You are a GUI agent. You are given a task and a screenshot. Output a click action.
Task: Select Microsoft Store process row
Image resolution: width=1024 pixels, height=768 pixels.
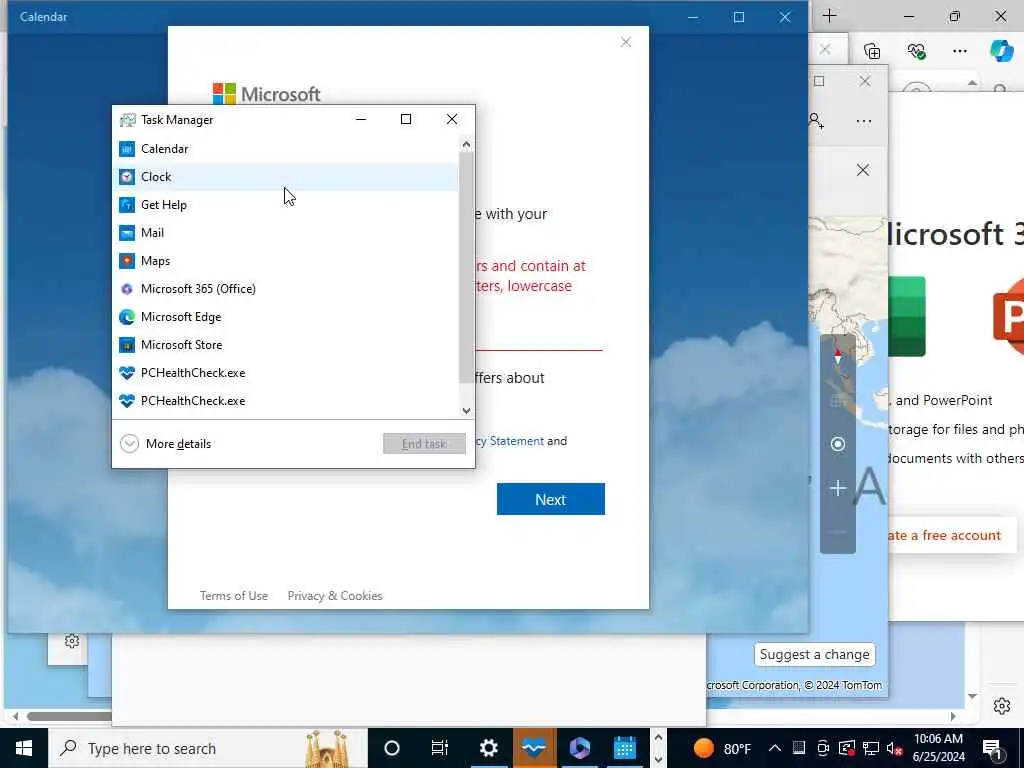click(287, 345)
